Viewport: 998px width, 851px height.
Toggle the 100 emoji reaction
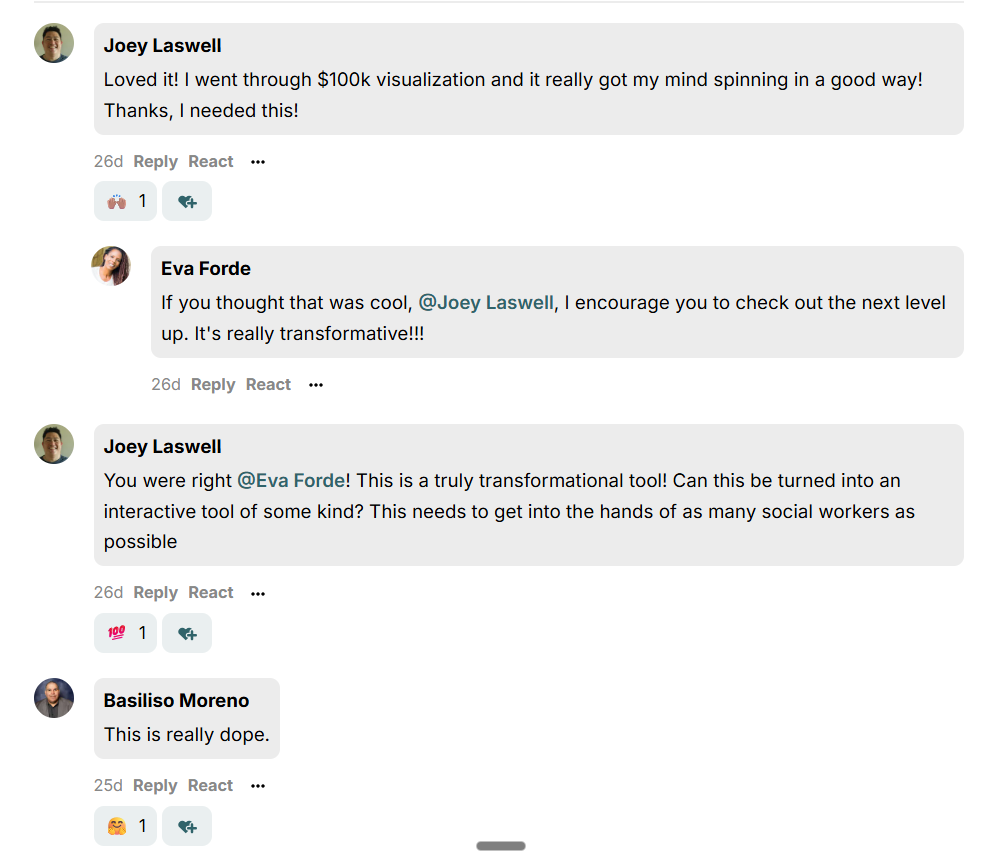pos(125,633)
